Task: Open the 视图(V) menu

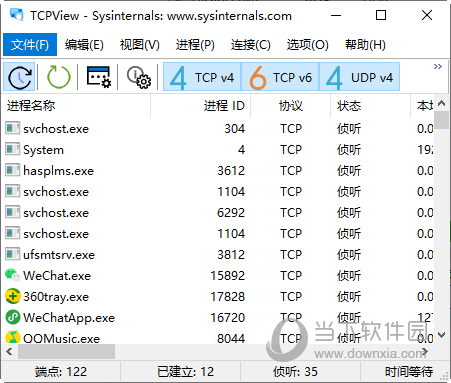Action: click(139, 44)
